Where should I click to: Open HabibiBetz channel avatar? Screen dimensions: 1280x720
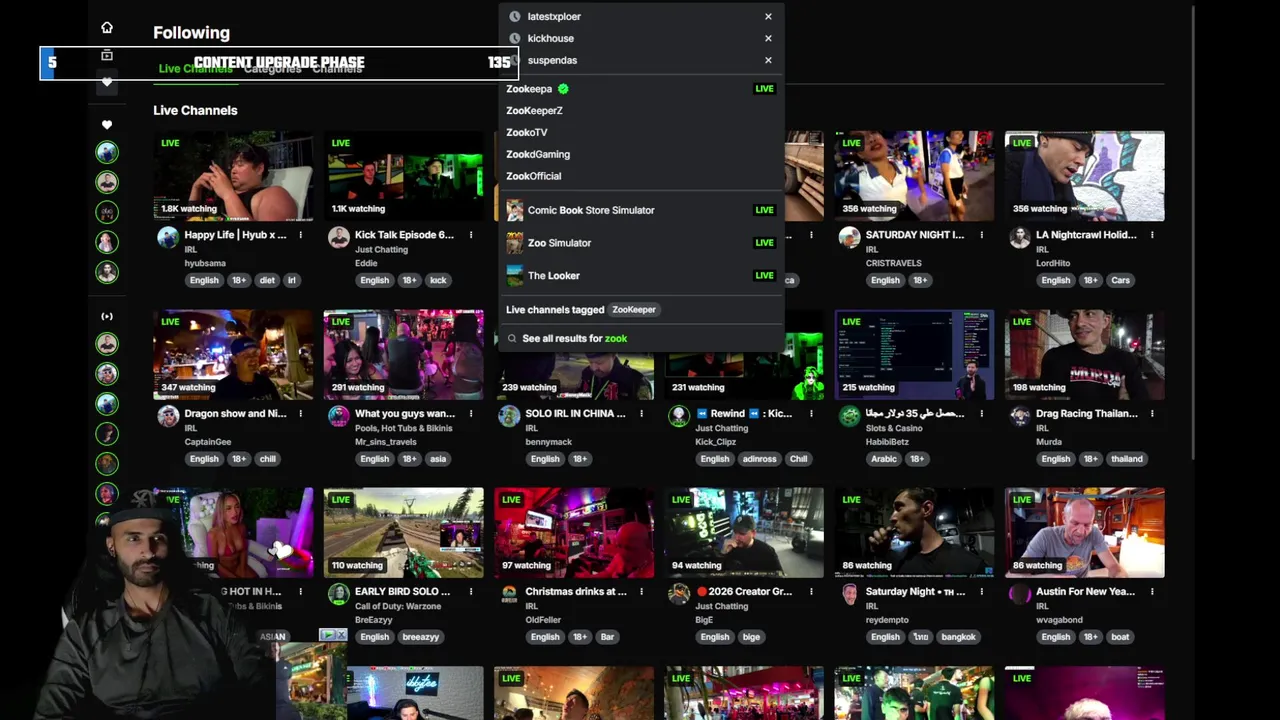click(x=849, y=415)
